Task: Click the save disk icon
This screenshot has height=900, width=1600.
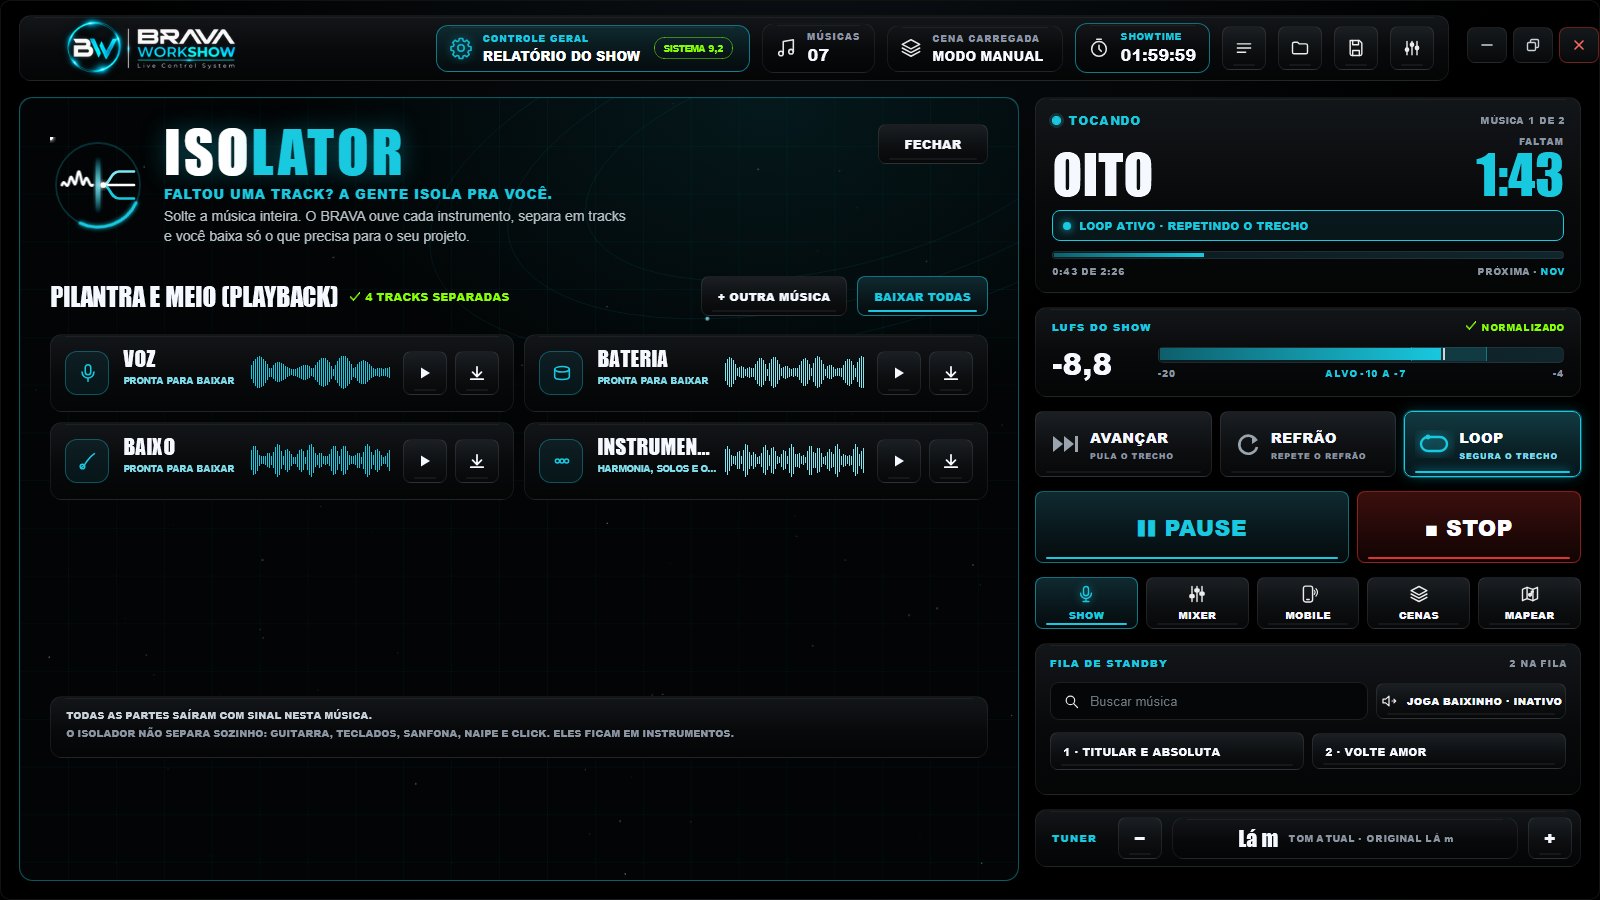Action: tap(1356, 48)
